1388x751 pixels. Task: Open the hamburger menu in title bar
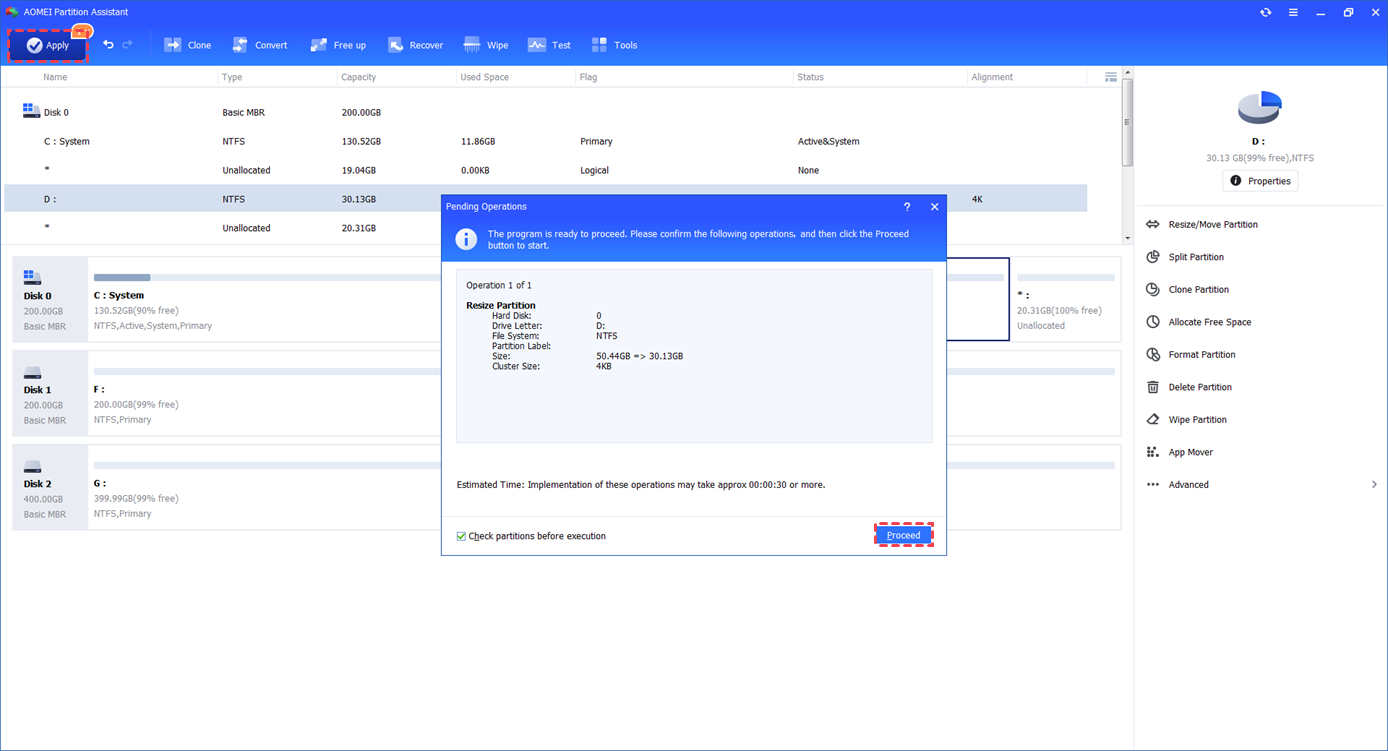click(x=1293, y=12)
